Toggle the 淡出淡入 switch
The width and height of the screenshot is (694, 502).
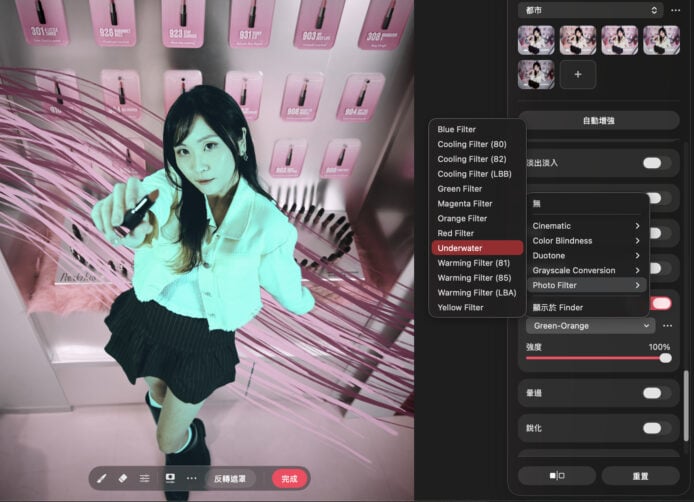[x=656, y=163]
